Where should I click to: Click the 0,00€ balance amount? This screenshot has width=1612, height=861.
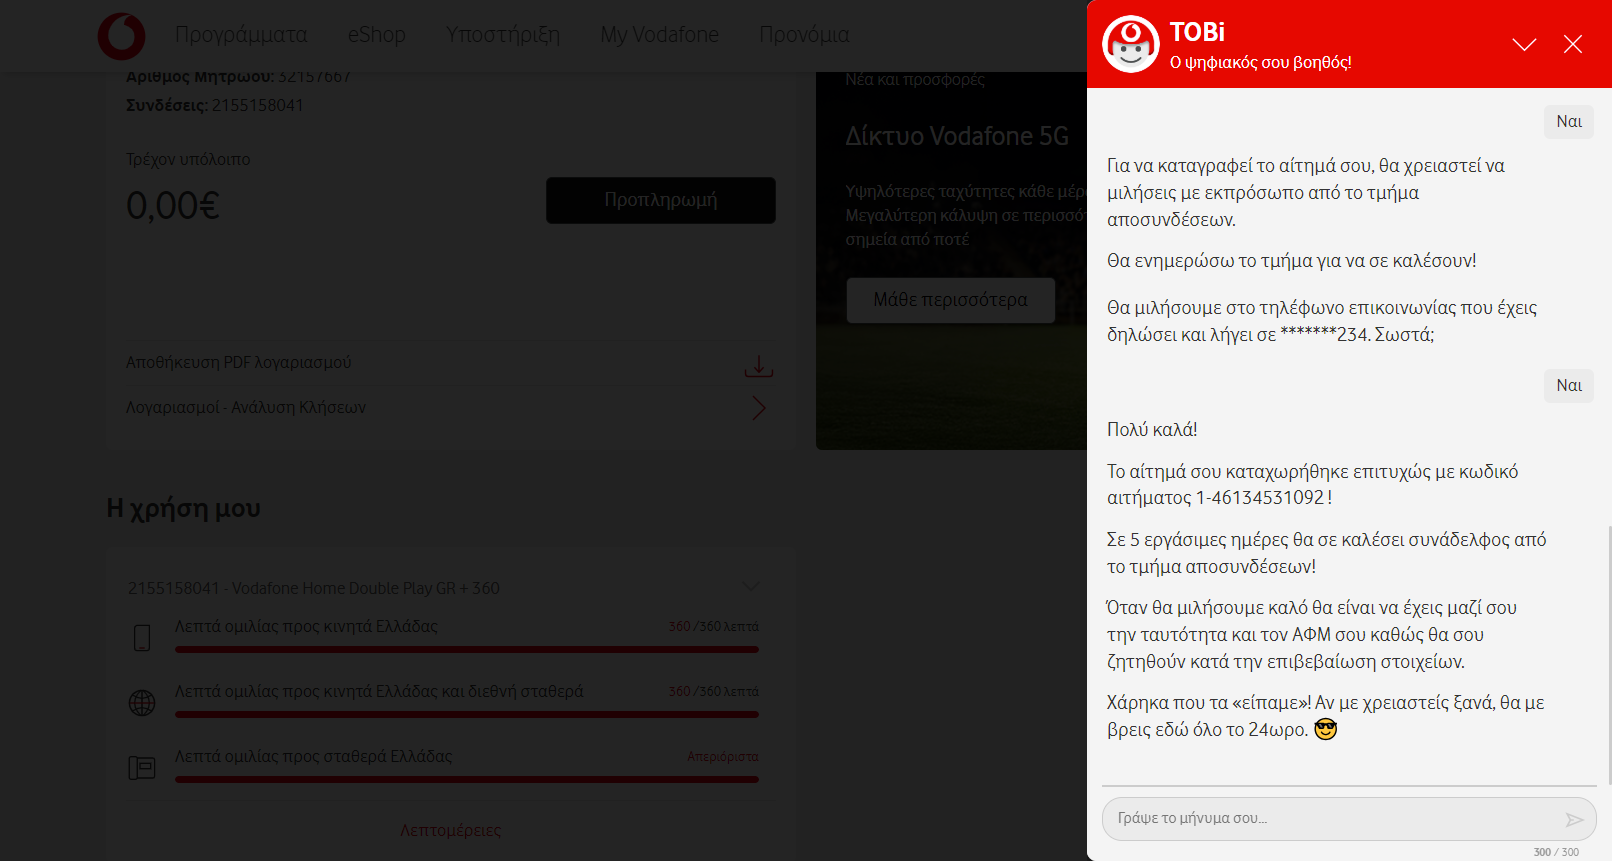tap(173, 206)
